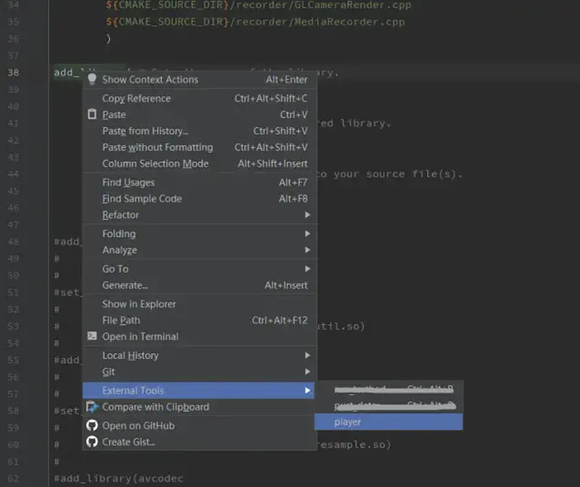
Task: Click the Compare with Clipboard icon
Action: click(x=92, y=407)
